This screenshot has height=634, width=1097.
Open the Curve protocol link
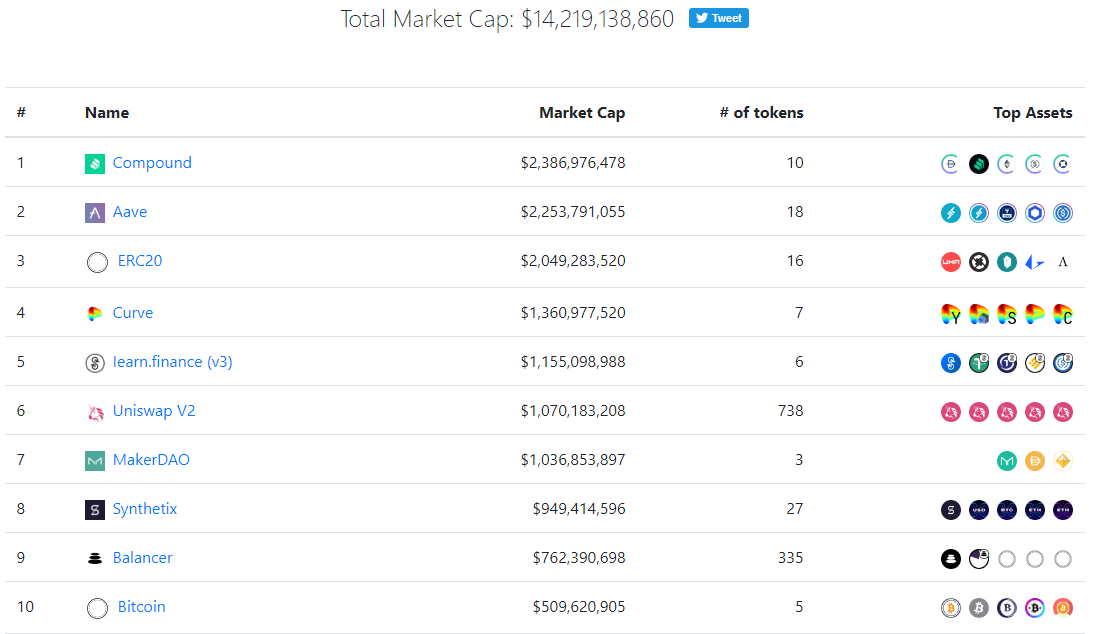point(133,313)
